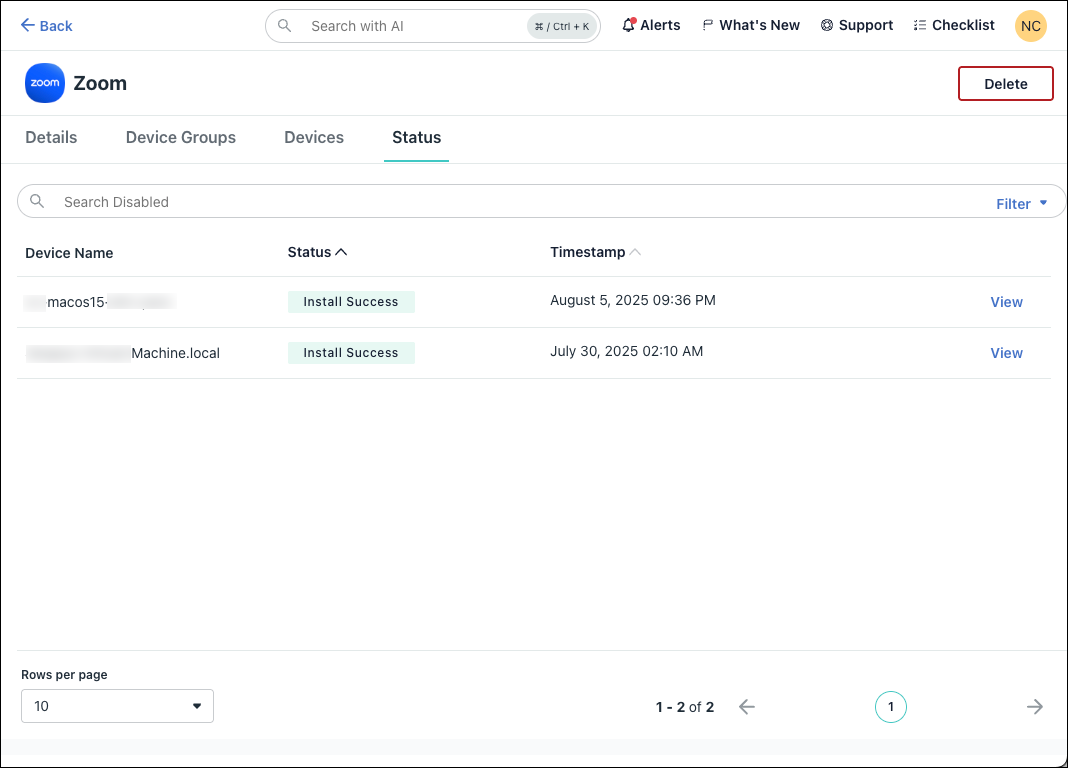Select page 1 in pagination

pyautogui.click(x=890, y=707)
